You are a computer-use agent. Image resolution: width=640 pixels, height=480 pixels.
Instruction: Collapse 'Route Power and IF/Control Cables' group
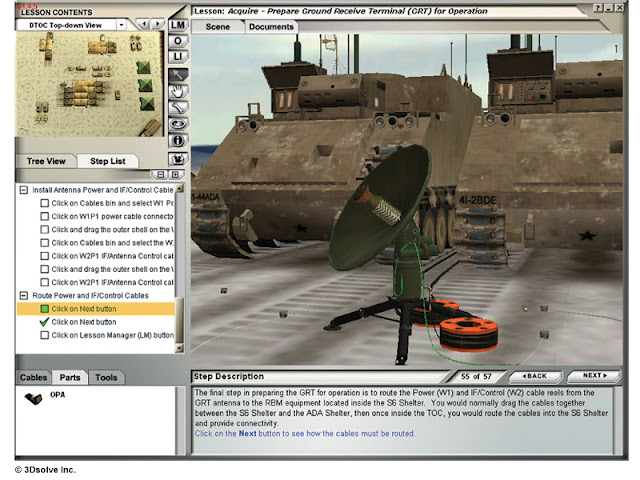[24, 295]
